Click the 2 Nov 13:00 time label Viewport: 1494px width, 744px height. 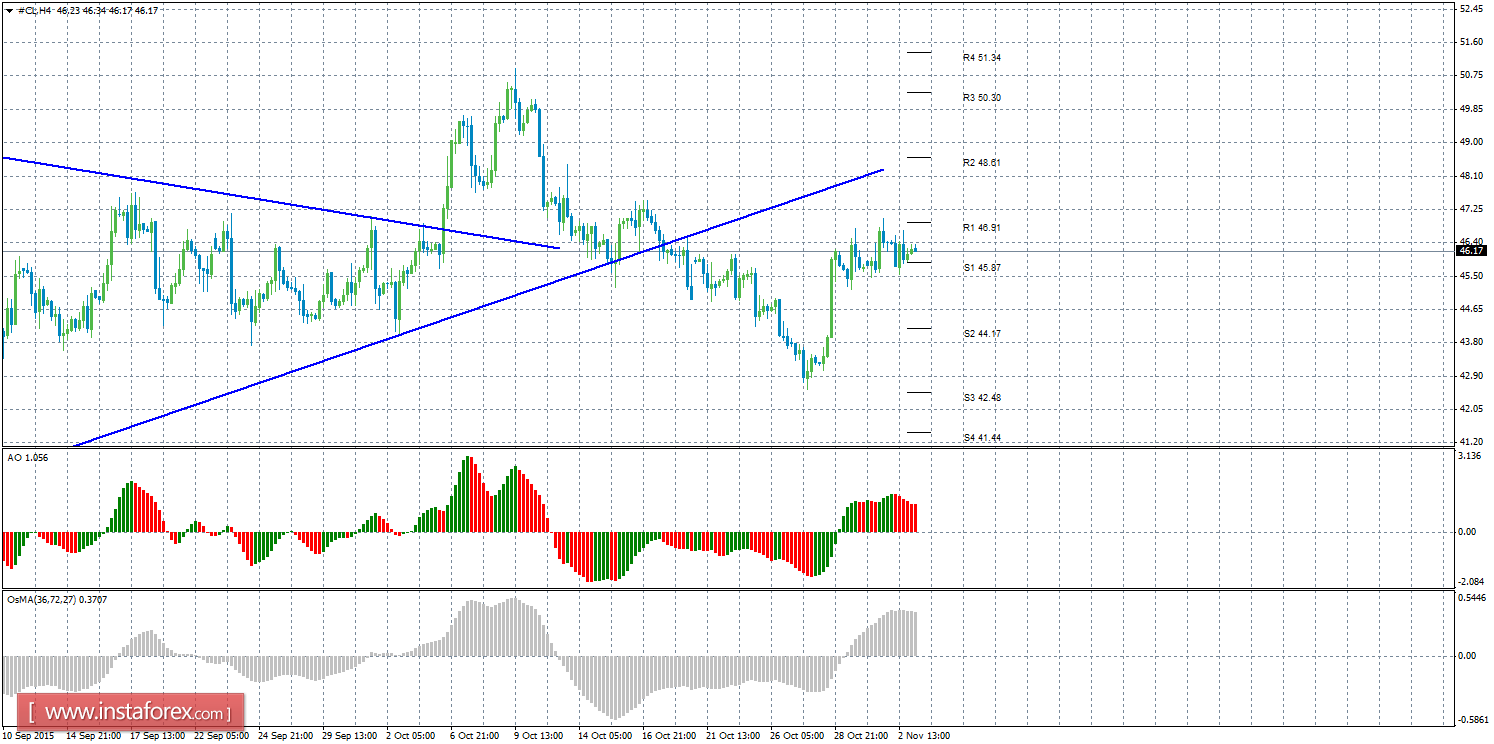point(924,736)
